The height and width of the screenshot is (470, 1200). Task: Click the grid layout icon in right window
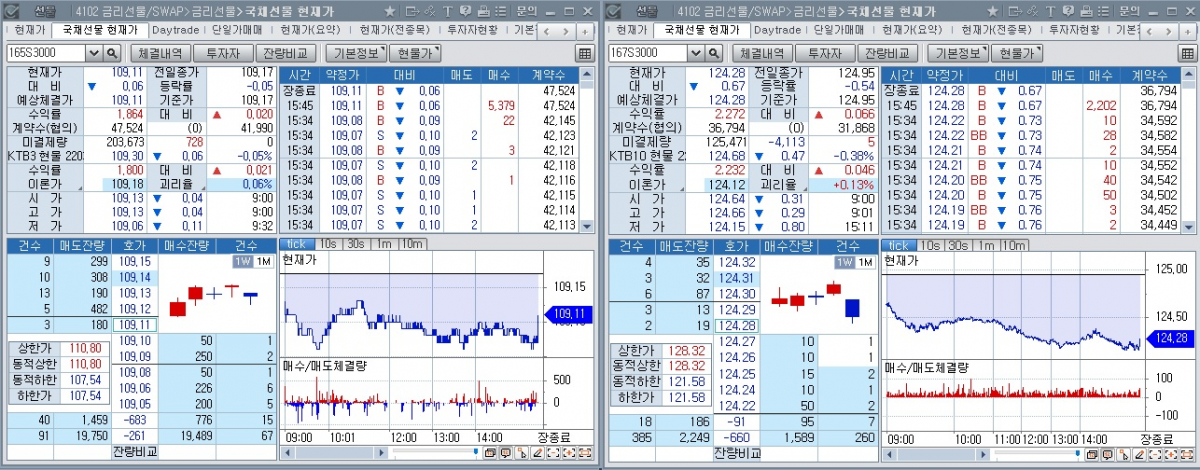(1187, 52)
